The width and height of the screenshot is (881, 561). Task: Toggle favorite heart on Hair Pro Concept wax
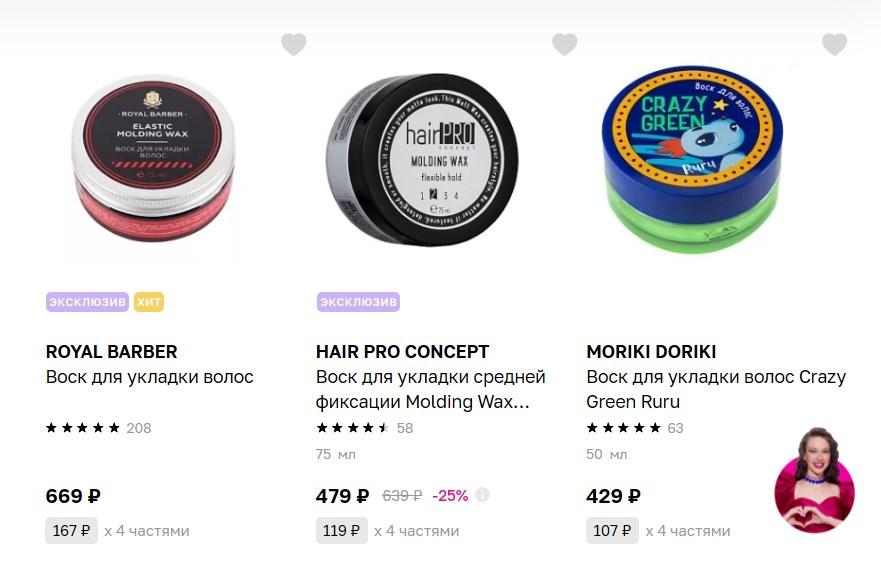[564, 44]
